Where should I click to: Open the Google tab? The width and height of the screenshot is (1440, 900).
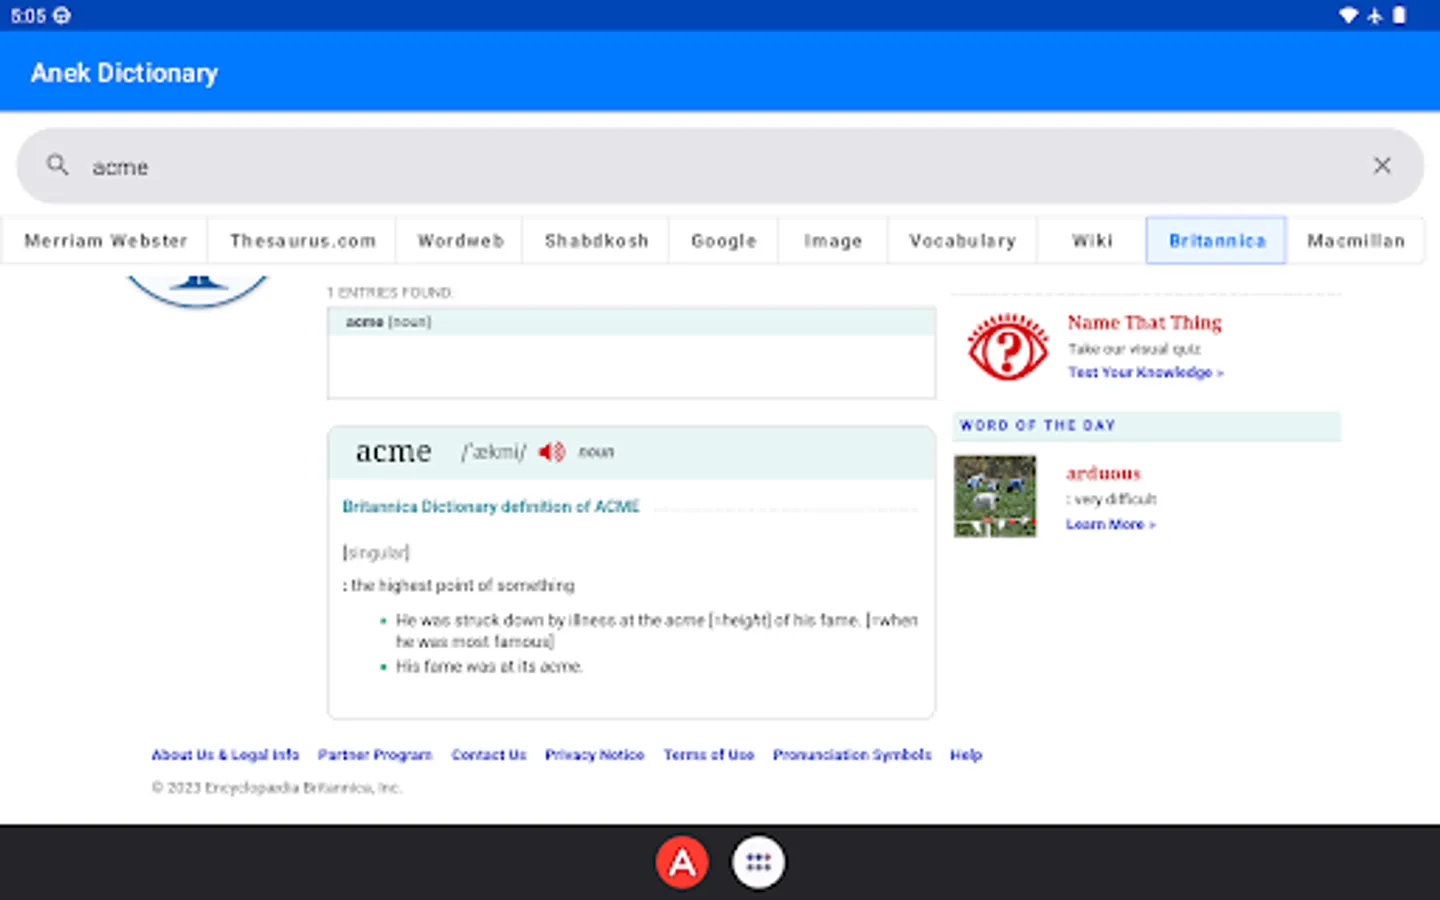724,241
